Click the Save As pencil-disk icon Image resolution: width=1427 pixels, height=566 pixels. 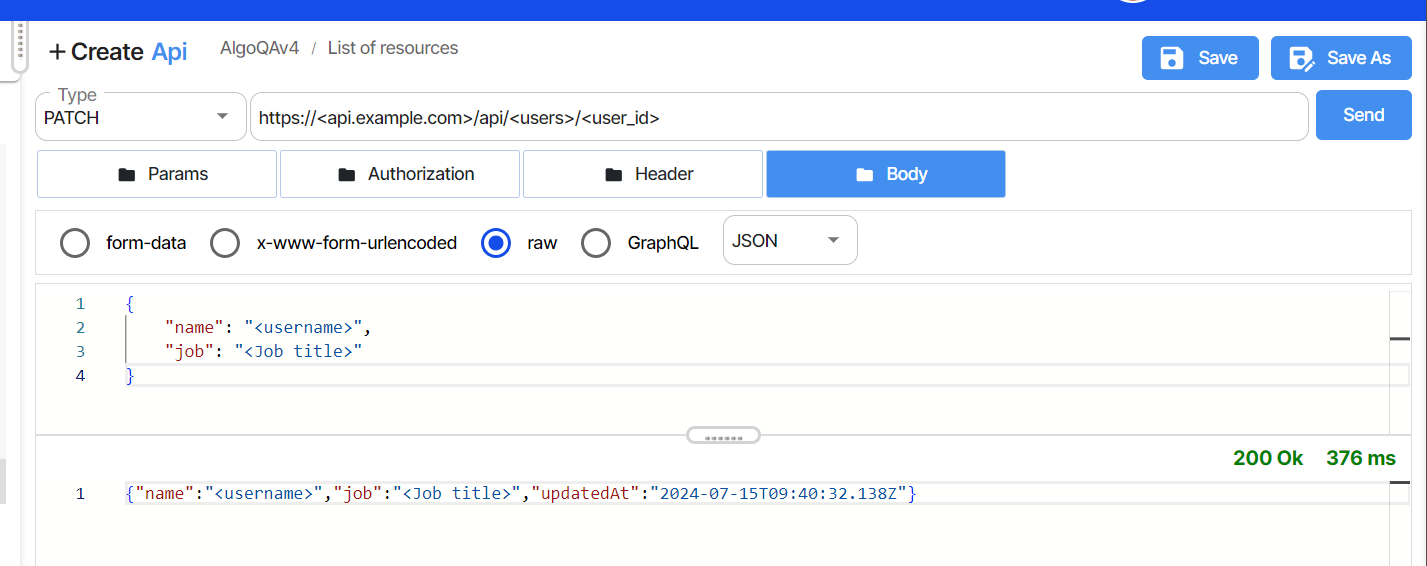pyautogui.click(x=1302, y=58)
